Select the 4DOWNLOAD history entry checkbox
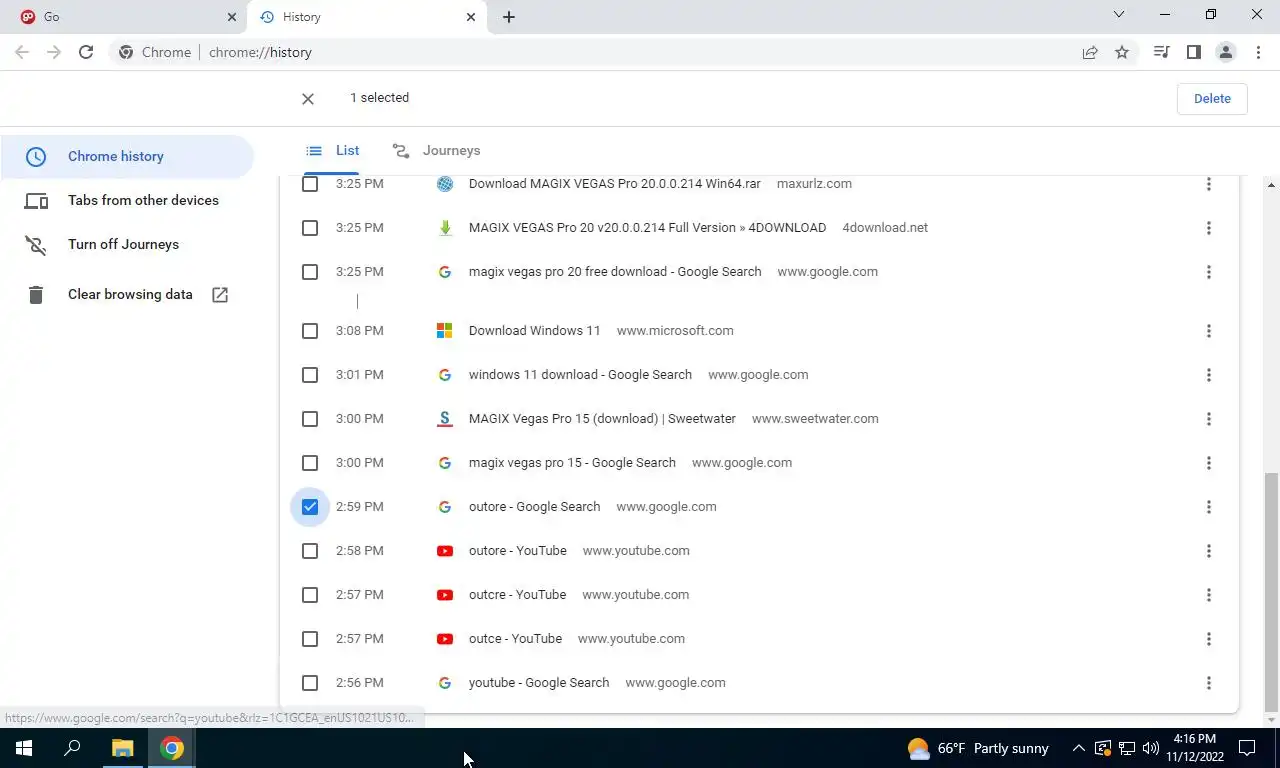This screenshot has height=768, width=1280. tap(310, 228)
